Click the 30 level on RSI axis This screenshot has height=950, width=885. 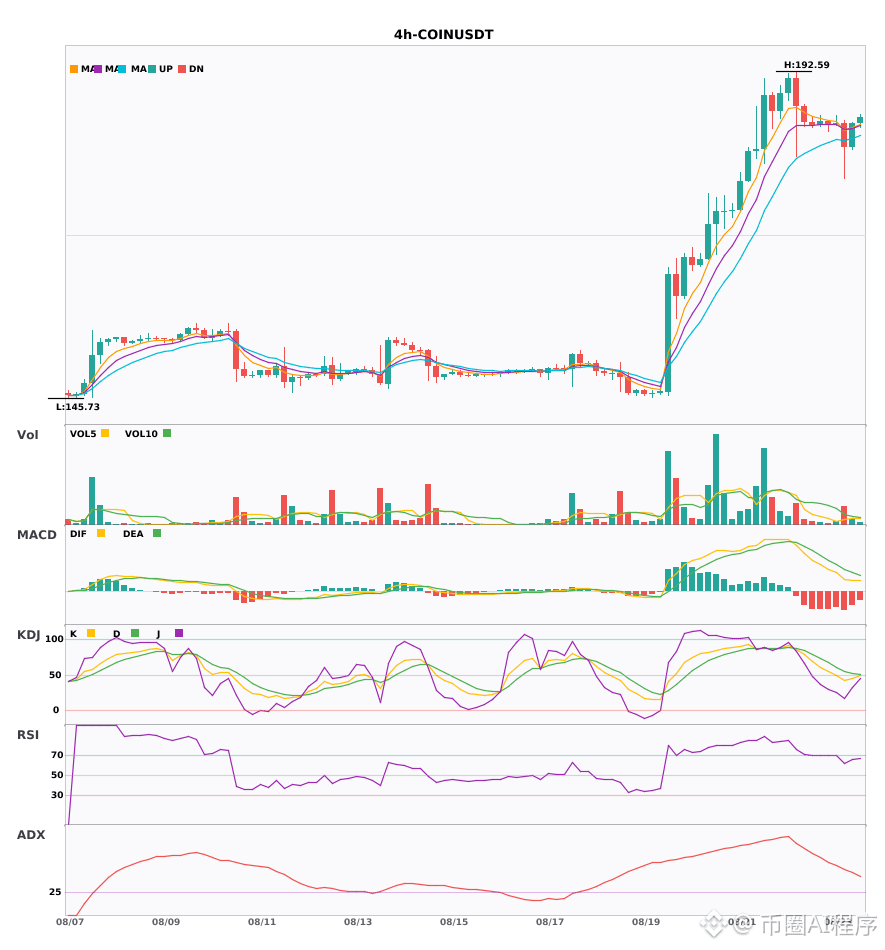(x=57, y=795)
